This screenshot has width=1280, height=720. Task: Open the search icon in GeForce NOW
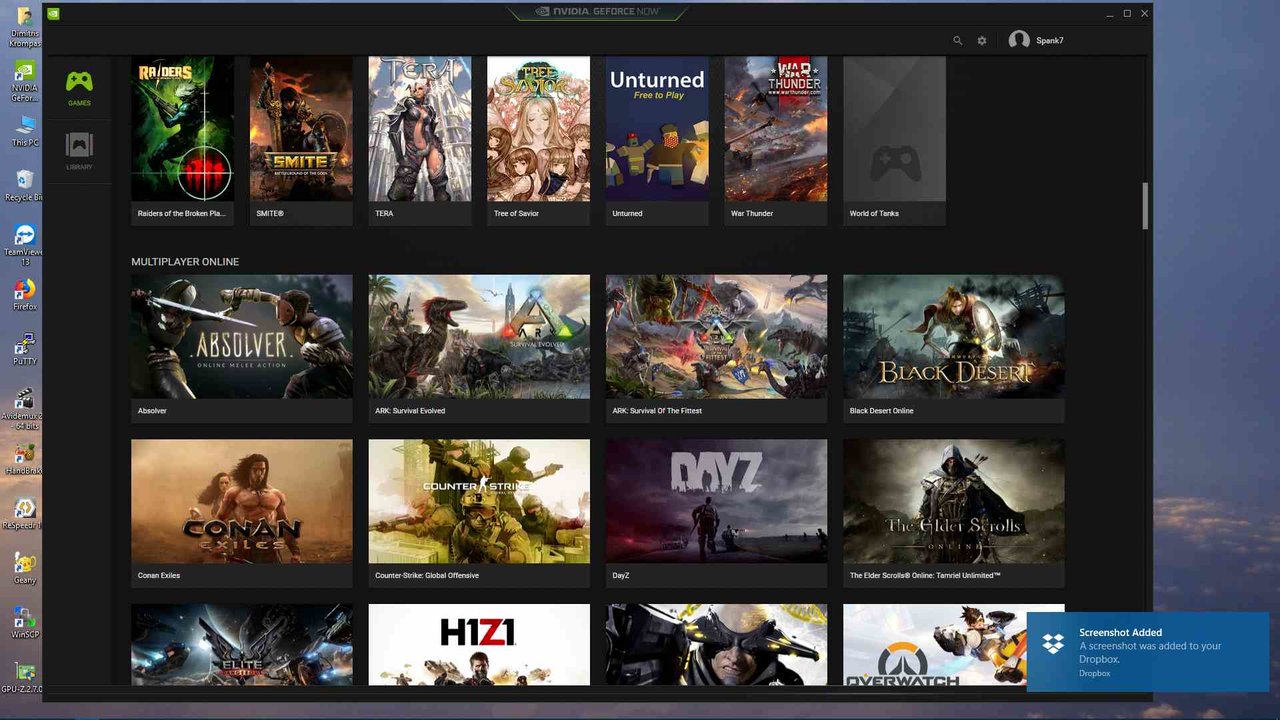(x=957, y=41)
